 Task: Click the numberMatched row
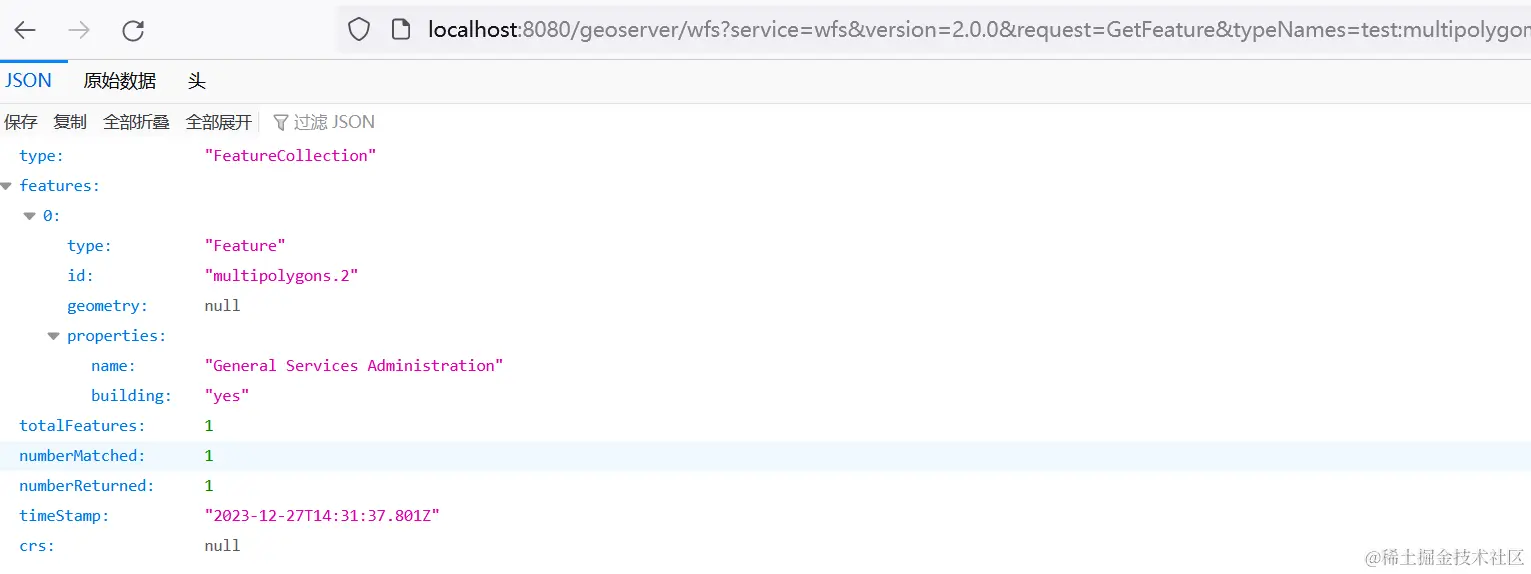(x=765, y=456)
